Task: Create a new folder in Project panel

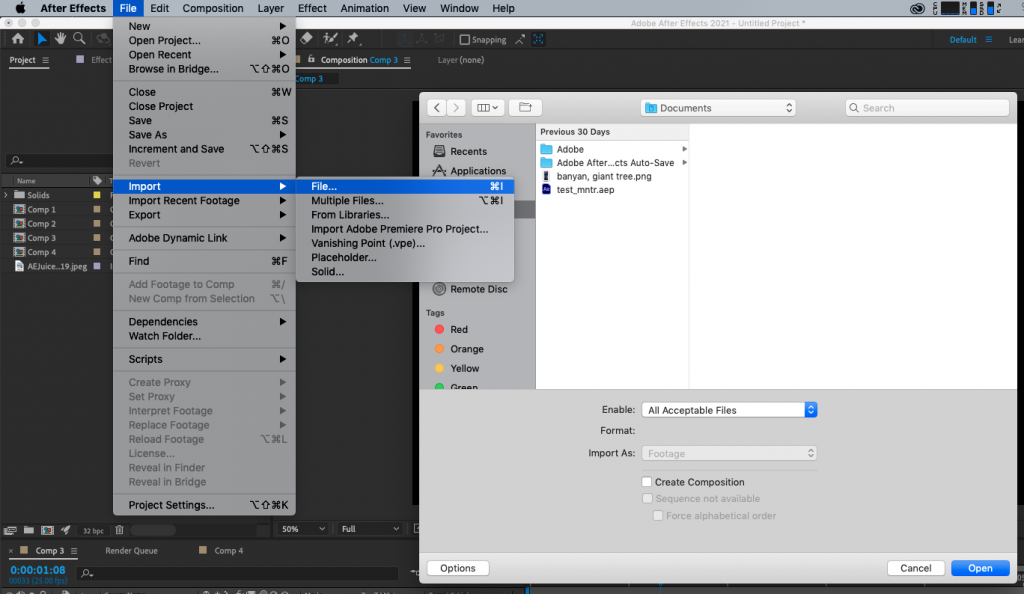Action: tap(28, 530)
